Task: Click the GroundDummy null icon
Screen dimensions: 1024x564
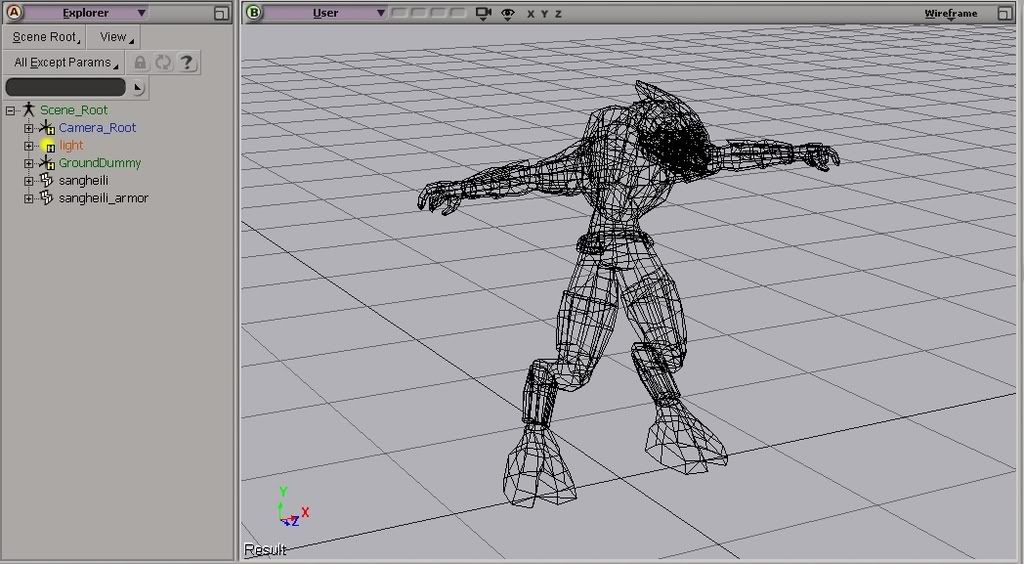Action: tap(46, 163)
